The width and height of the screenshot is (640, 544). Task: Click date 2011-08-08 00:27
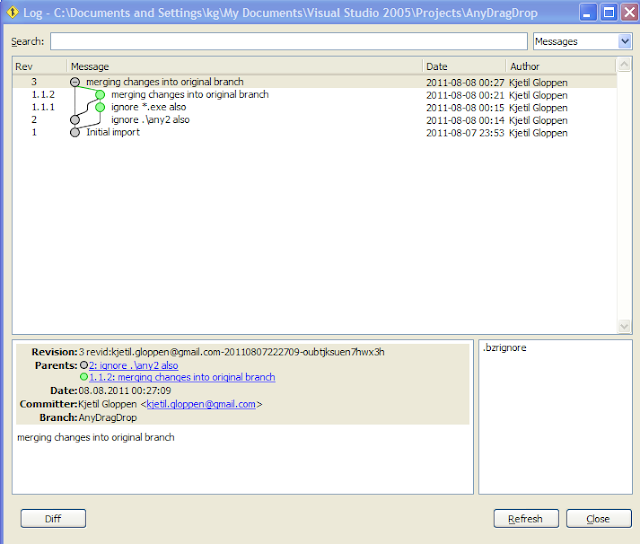coord(465,82)
